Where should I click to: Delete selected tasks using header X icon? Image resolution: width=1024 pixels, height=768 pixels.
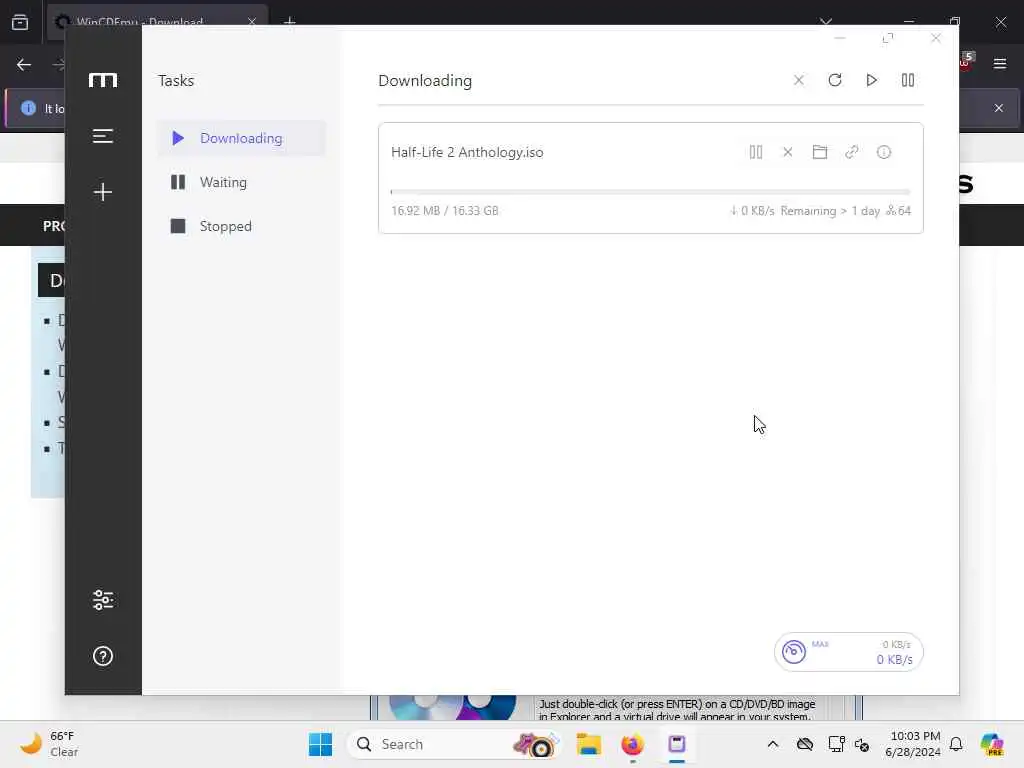pyautogui.click(x=799, y=80)
